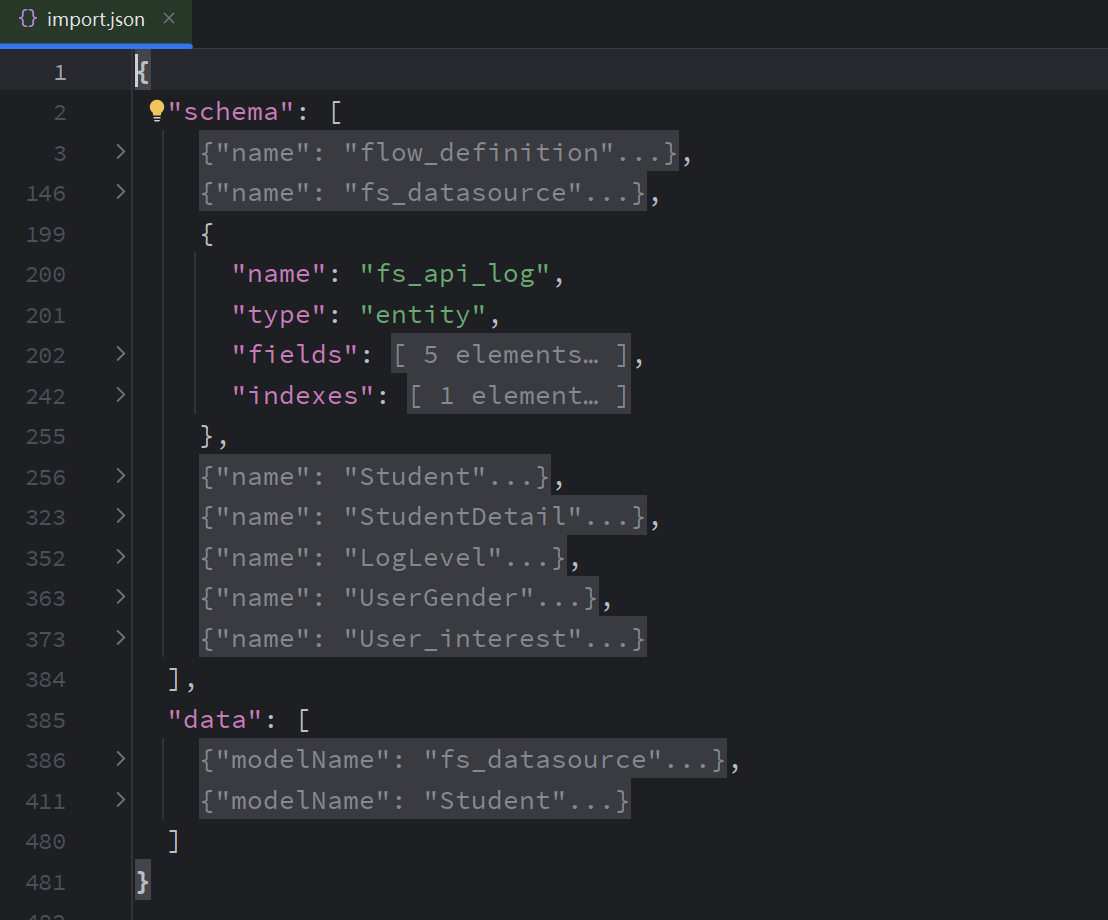Expand the fs_datasource modelName fold arrow
This screenshot has height=920, width=1108.
[120, 760]
